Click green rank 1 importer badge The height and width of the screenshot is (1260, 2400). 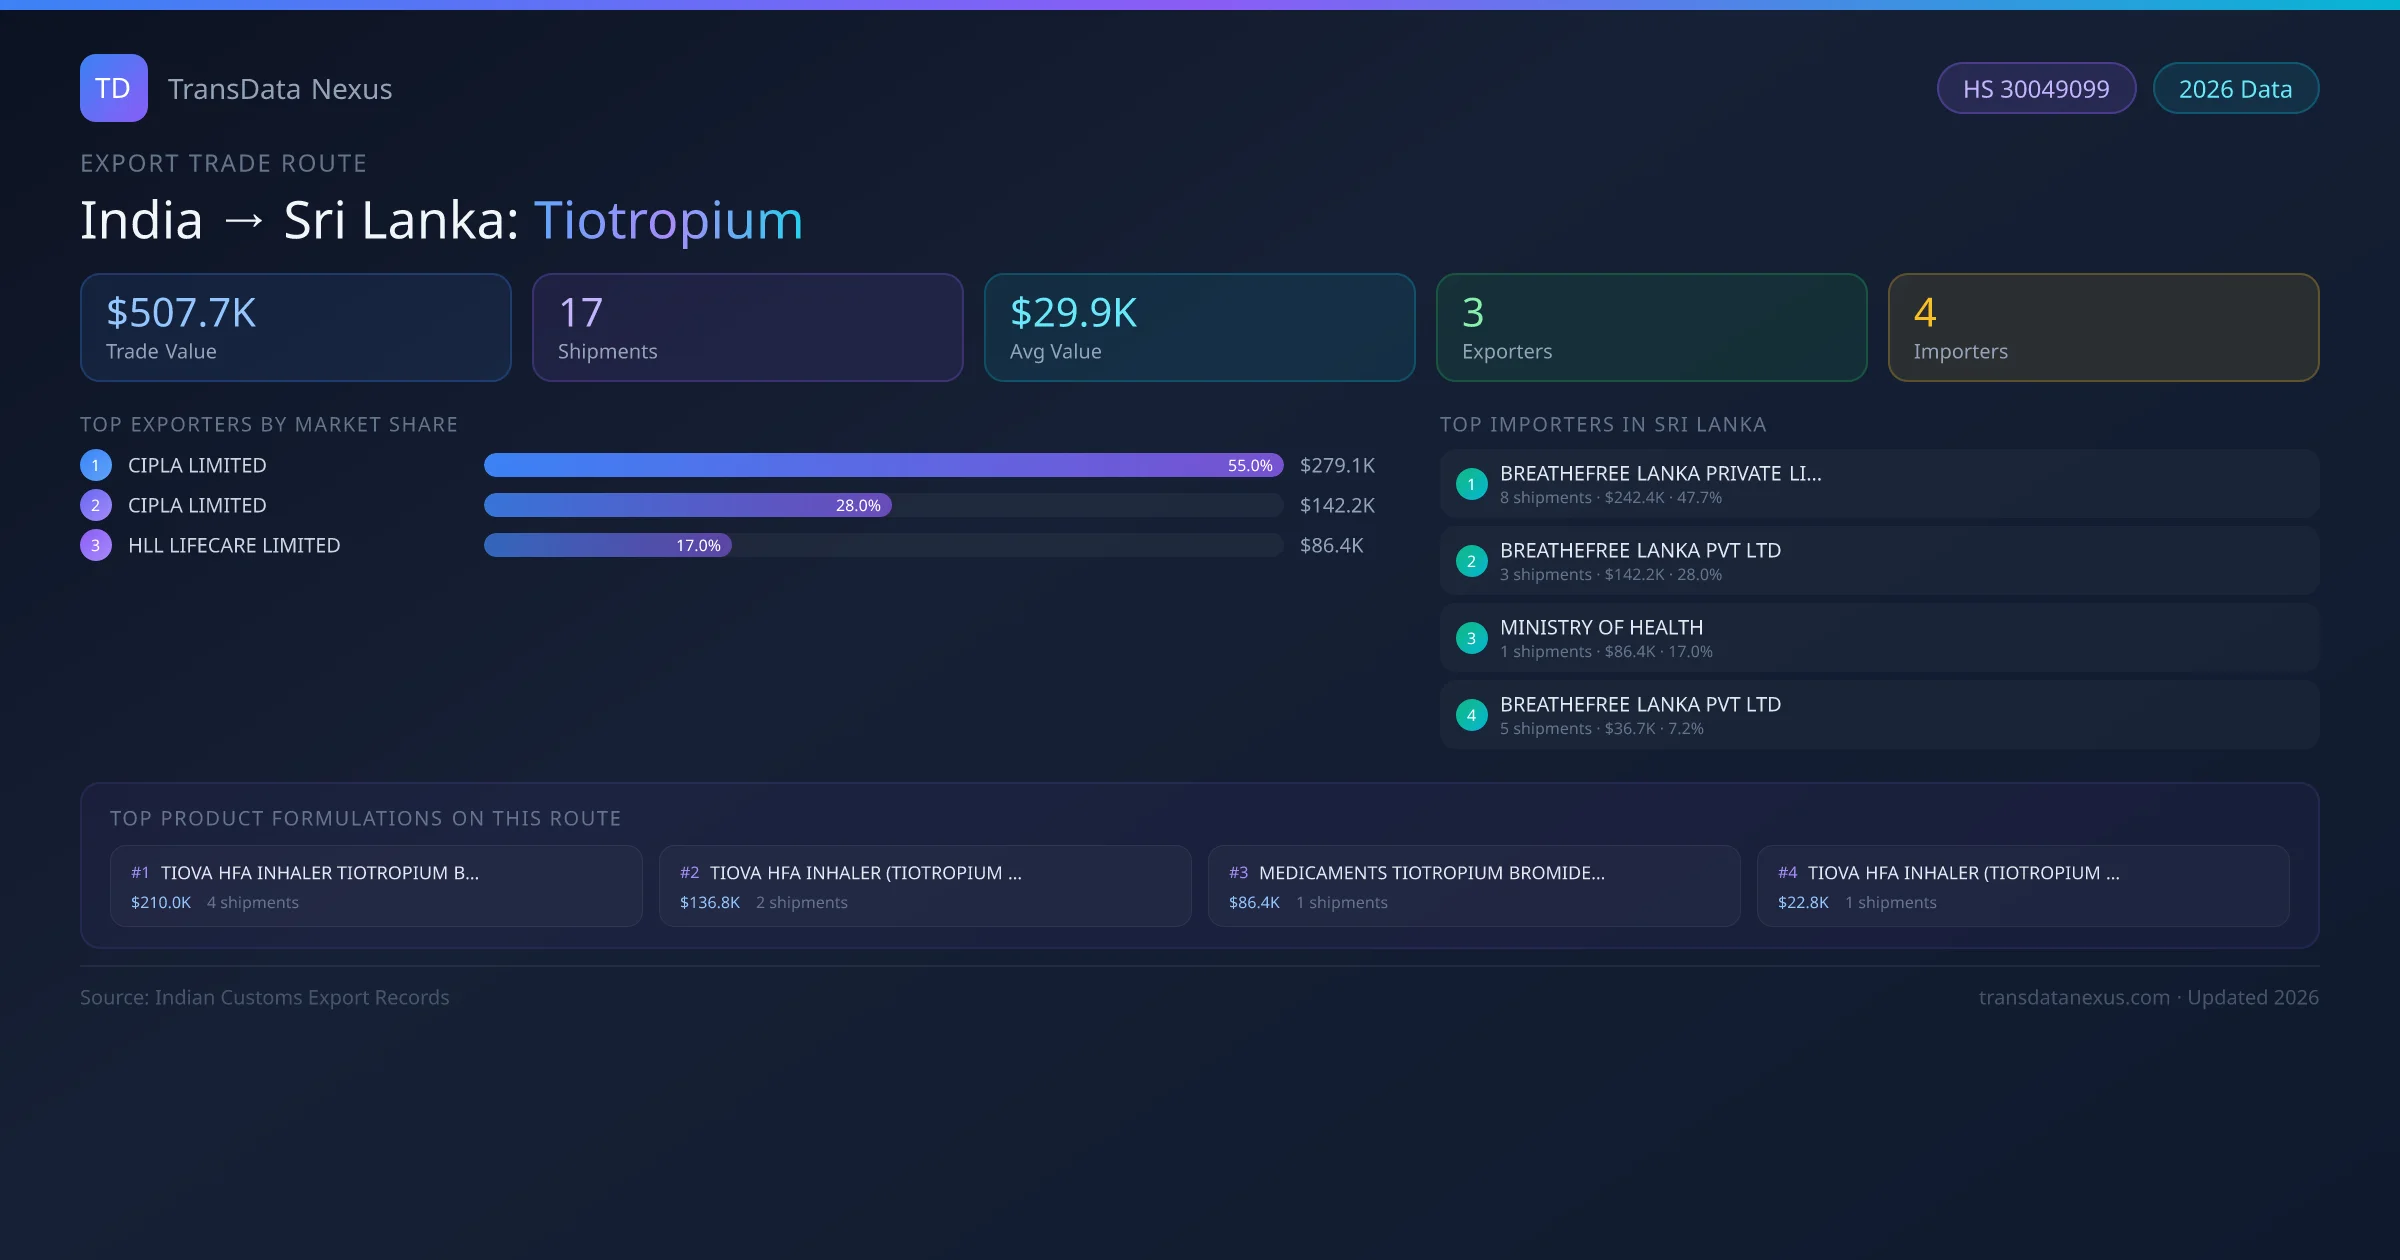tap(1471, 484)
